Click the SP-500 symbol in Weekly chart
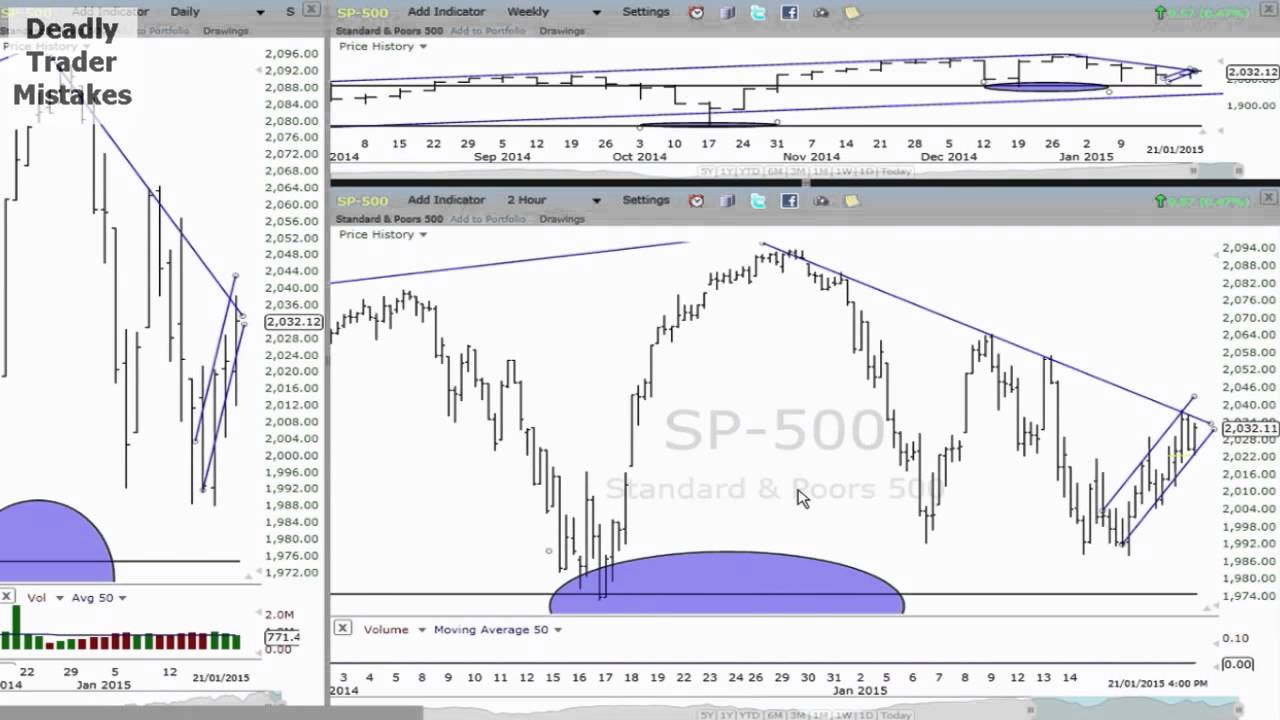The width and height of the screenshot is (1280, 720). 362,12
